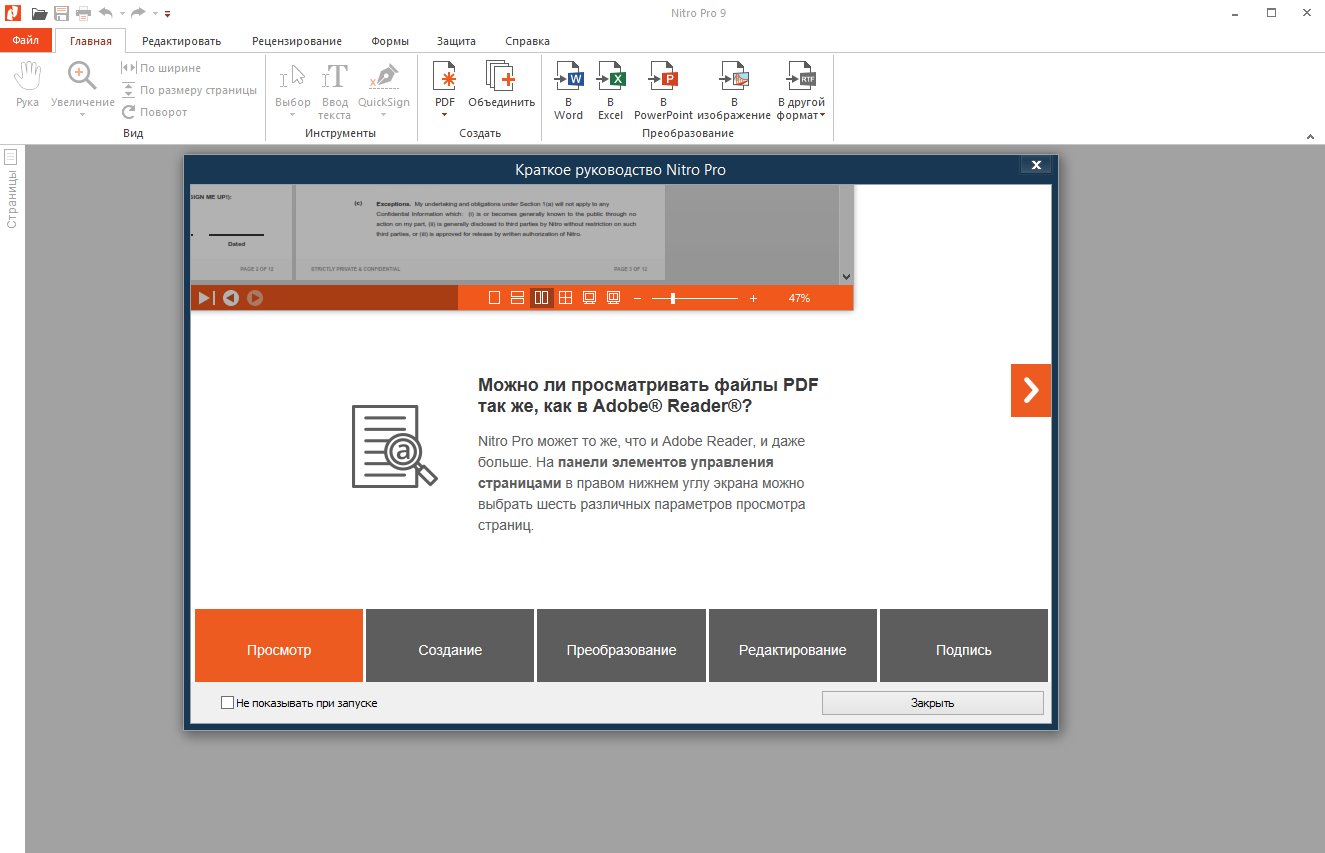
Task: Click the two-page view icon in preview
Action: (542, 297)
